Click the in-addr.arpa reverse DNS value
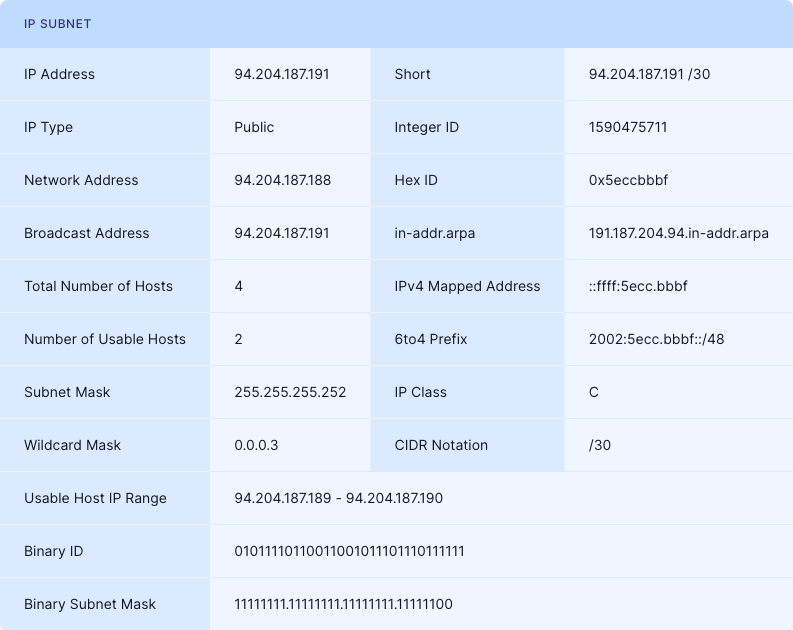This screenshot has height=630, width=793. coord(678,233)
